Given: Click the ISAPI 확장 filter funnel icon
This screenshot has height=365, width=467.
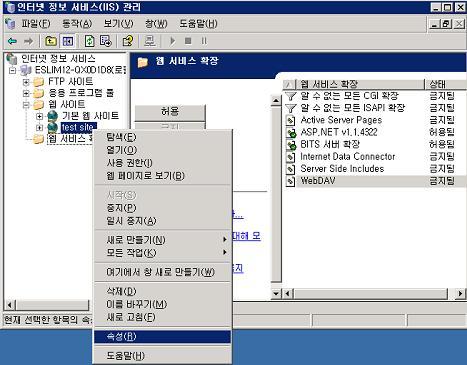Looking at the screenshot, I should coord(291,108).
